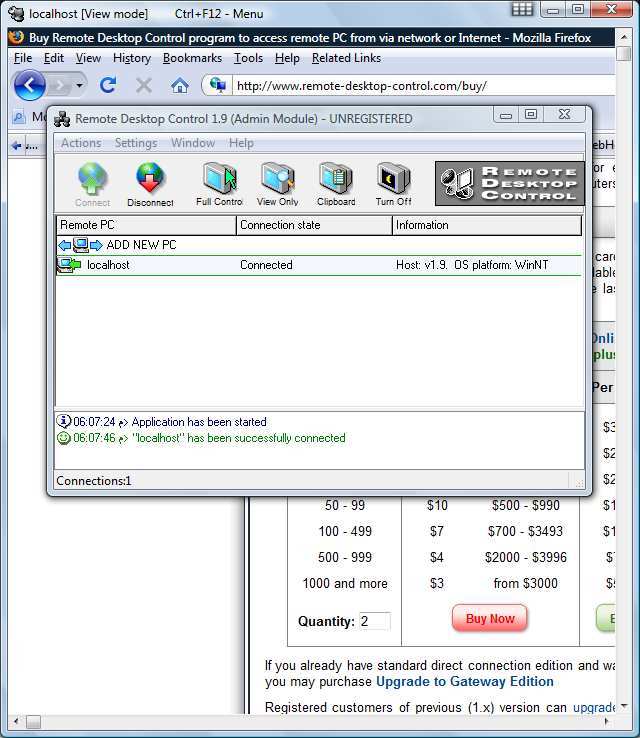Click the viewer horizontal scrollbar thumb
Screen dimensions: 640x738
point(33,722)
